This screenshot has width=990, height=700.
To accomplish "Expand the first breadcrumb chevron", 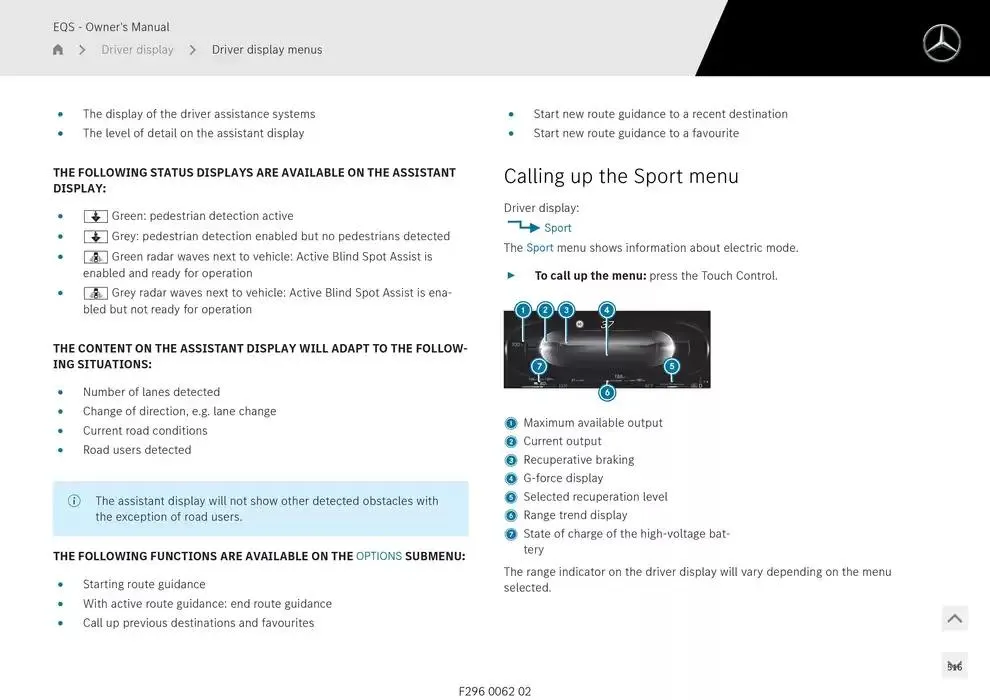I will click(x=82, y=49).
